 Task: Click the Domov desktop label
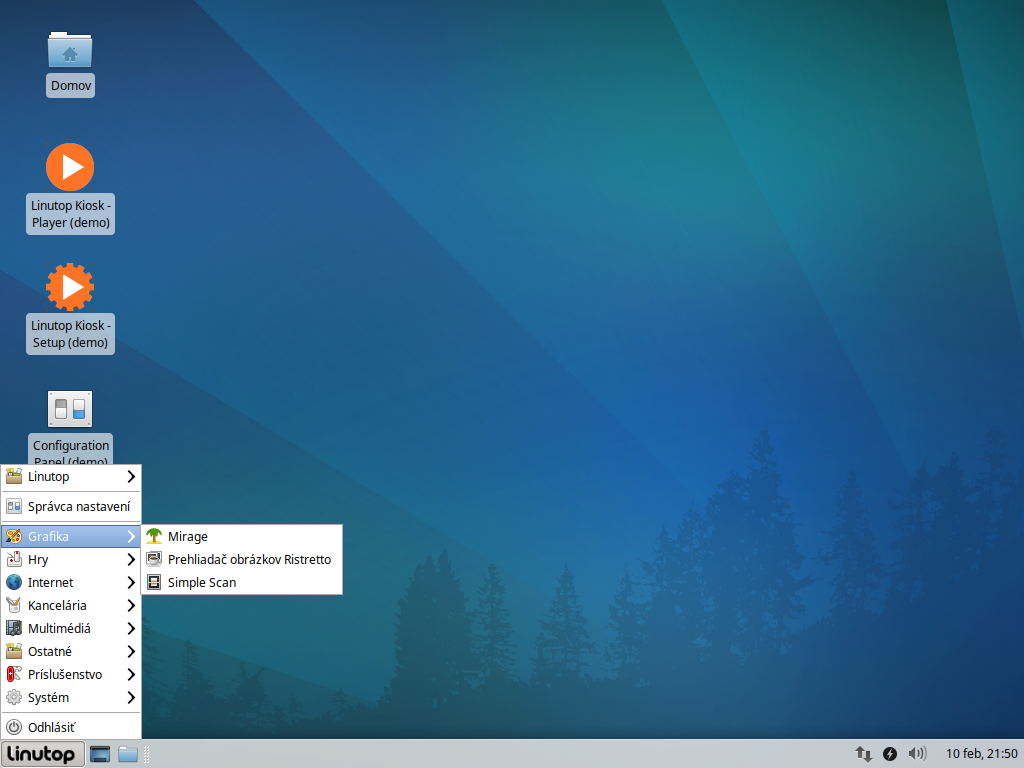(x=71, y=86)
